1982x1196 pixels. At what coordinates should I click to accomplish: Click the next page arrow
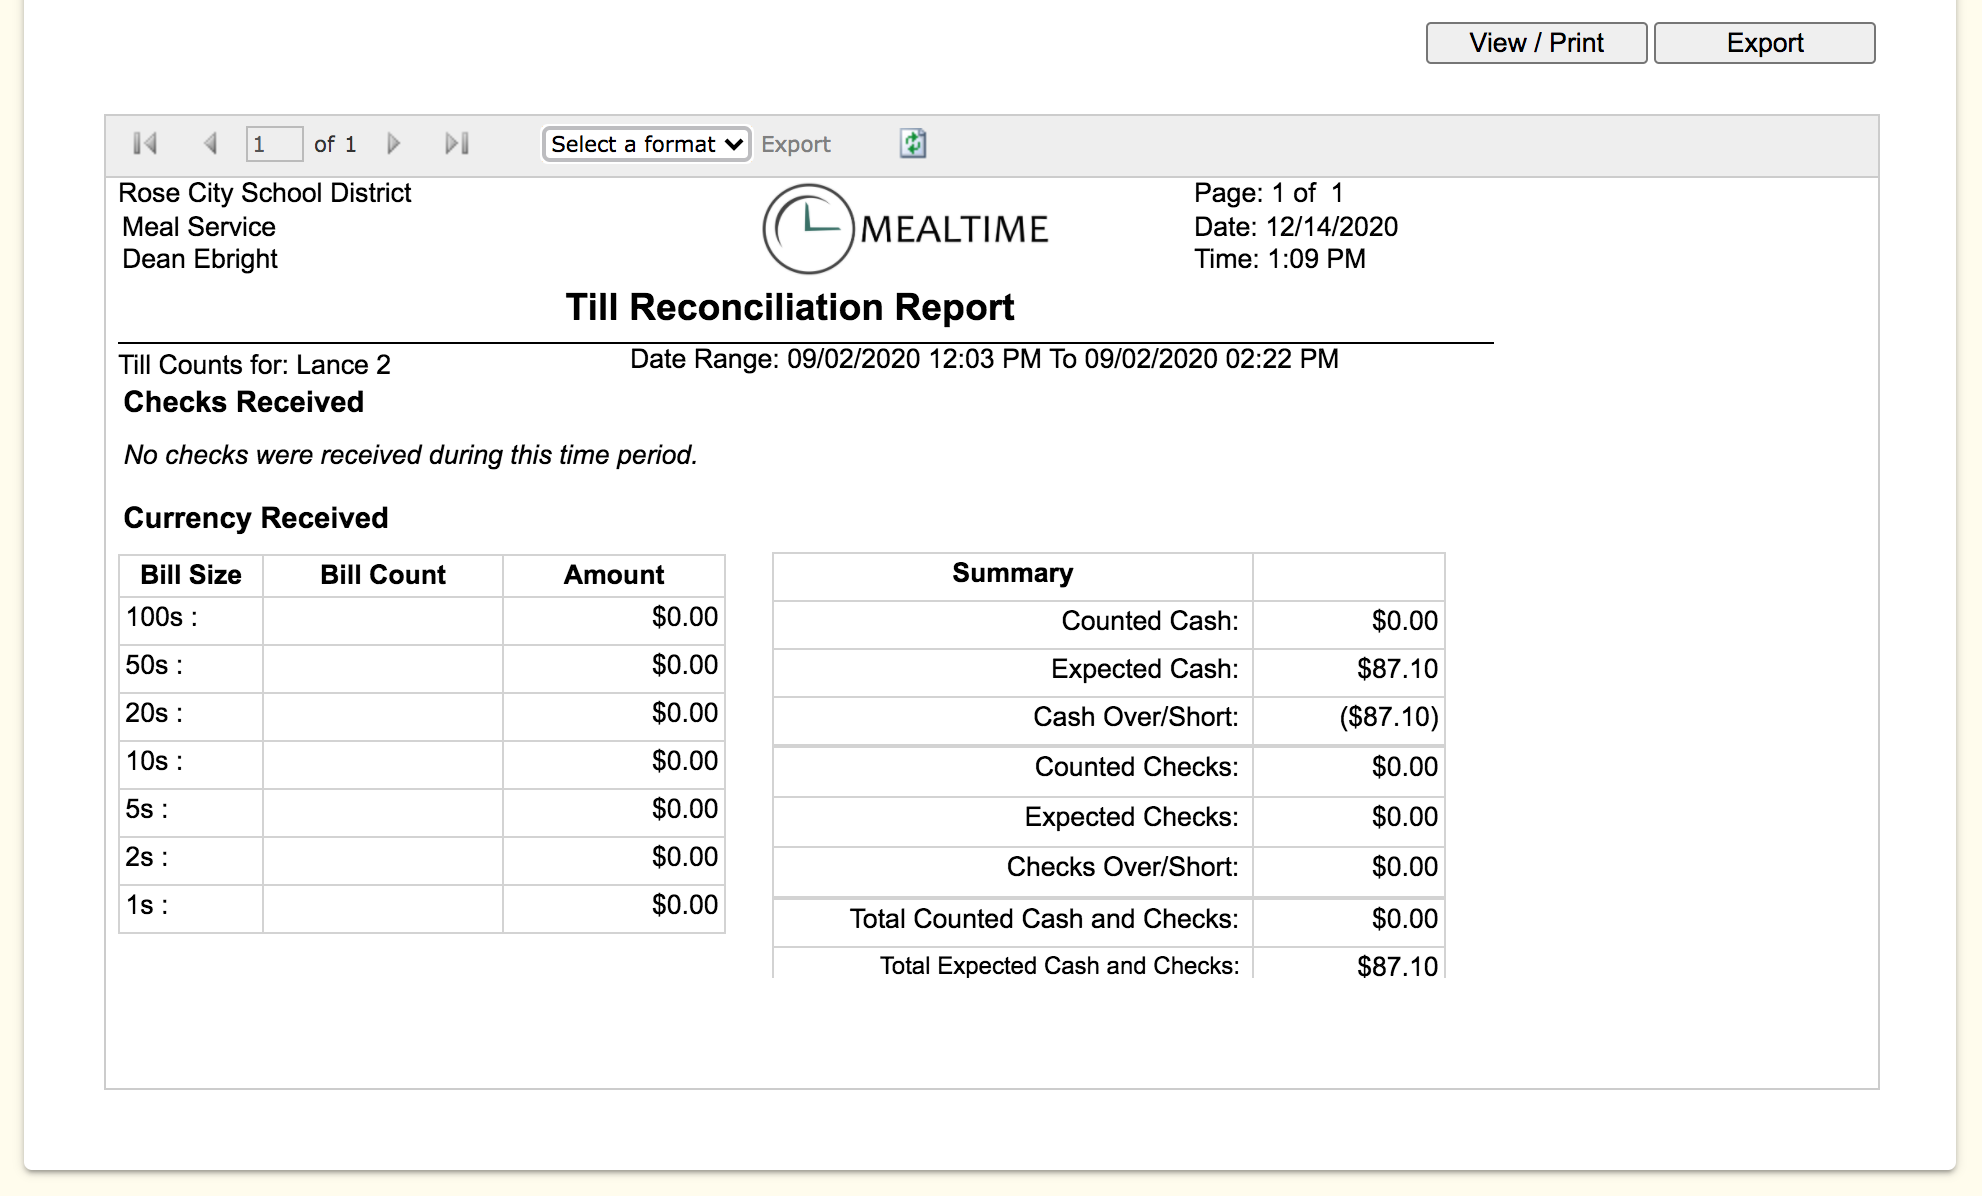point(394,144)
